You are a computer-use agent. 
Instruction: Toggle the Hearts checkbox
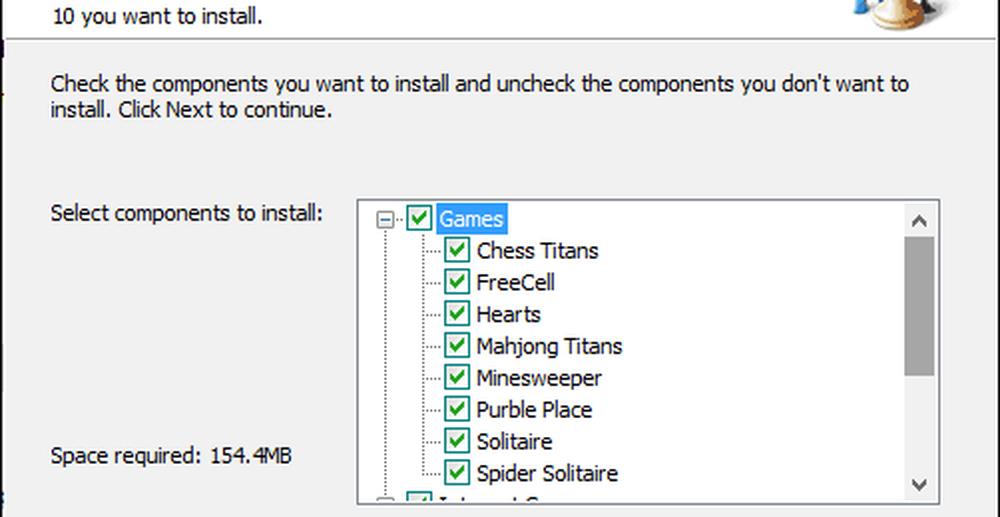point(457,314)
